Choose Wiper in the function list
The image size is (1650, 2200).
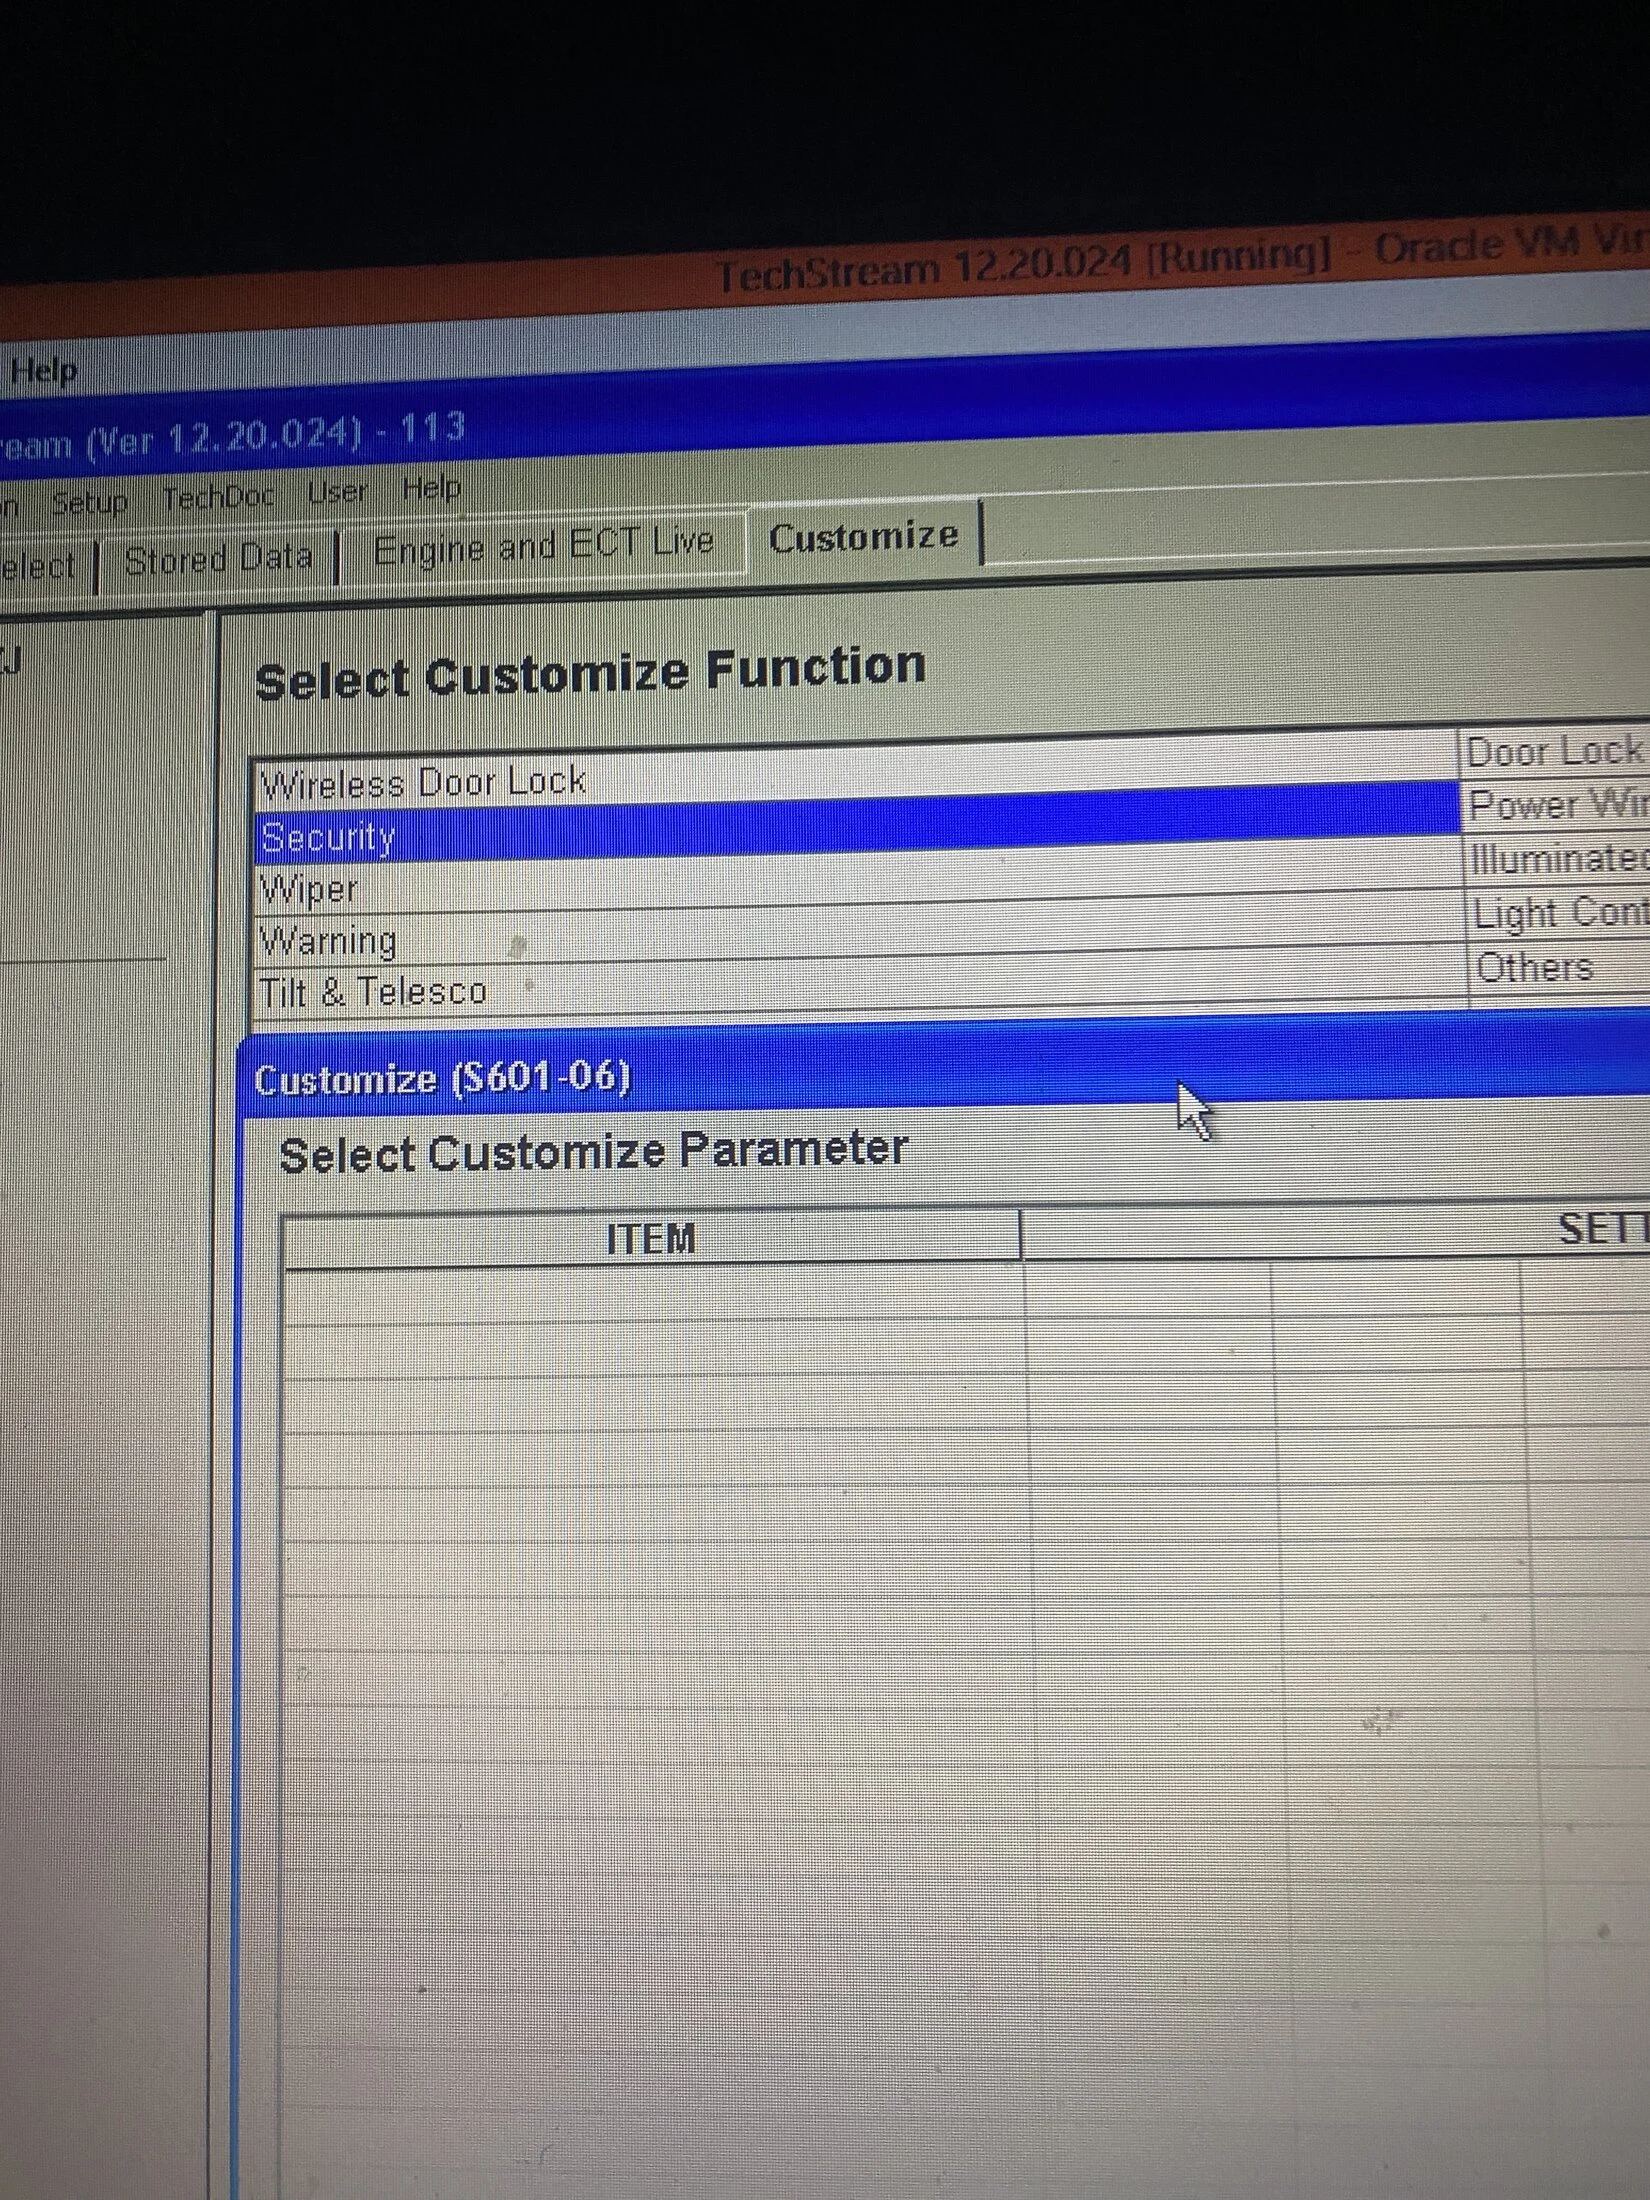pos(308,889)
